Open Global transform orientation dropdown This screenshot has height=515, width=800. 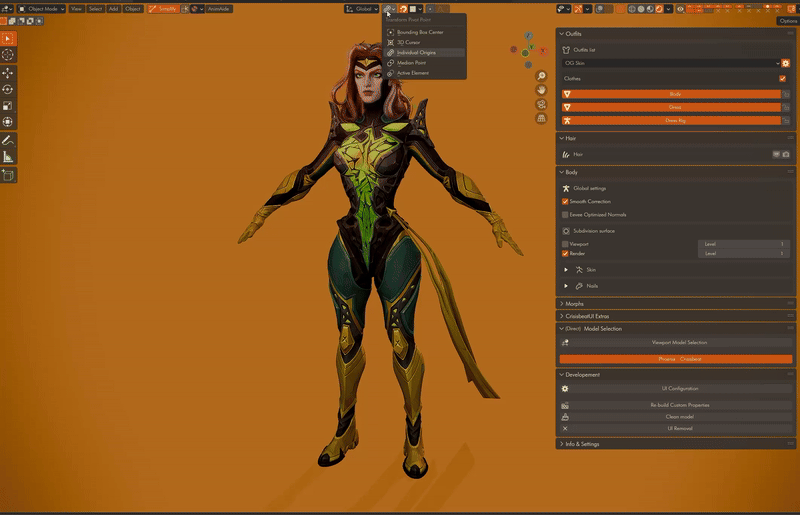361,9
